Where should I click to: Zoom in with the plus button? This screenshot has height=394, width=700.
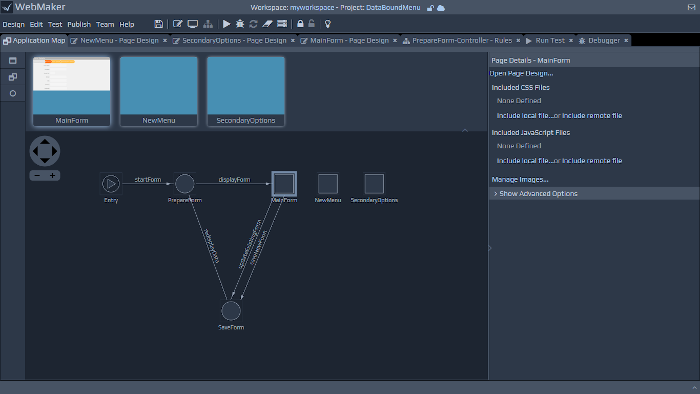pos(52,175)
